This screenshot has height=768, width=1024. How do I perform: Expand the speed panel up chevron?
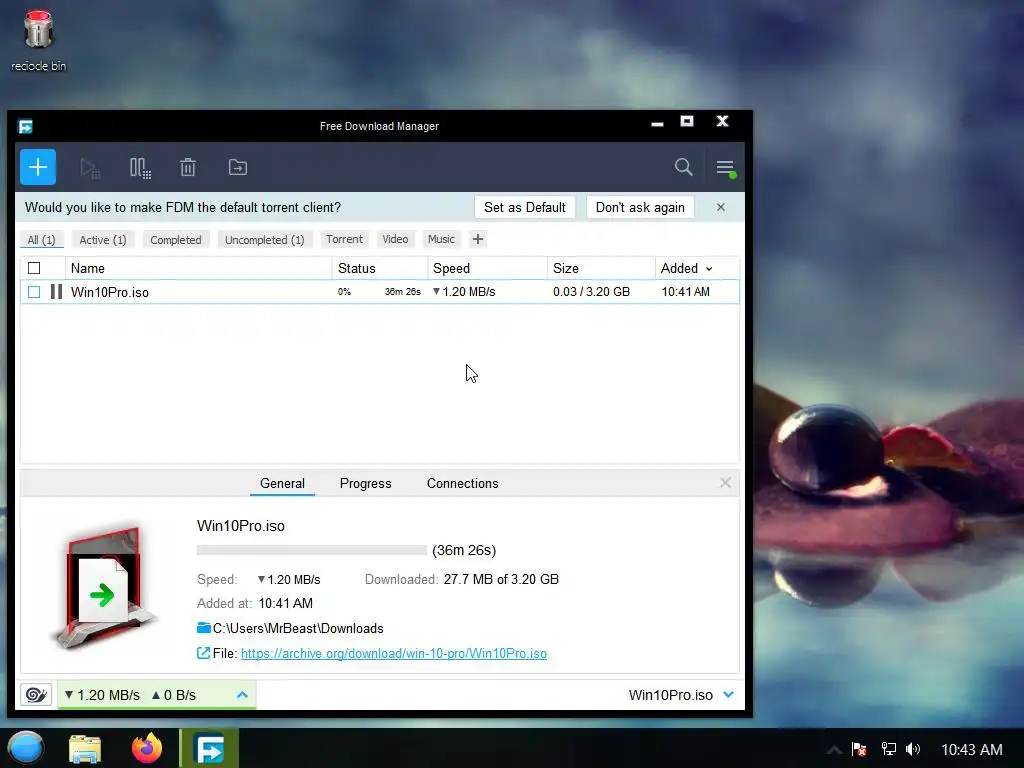(242, 695)
